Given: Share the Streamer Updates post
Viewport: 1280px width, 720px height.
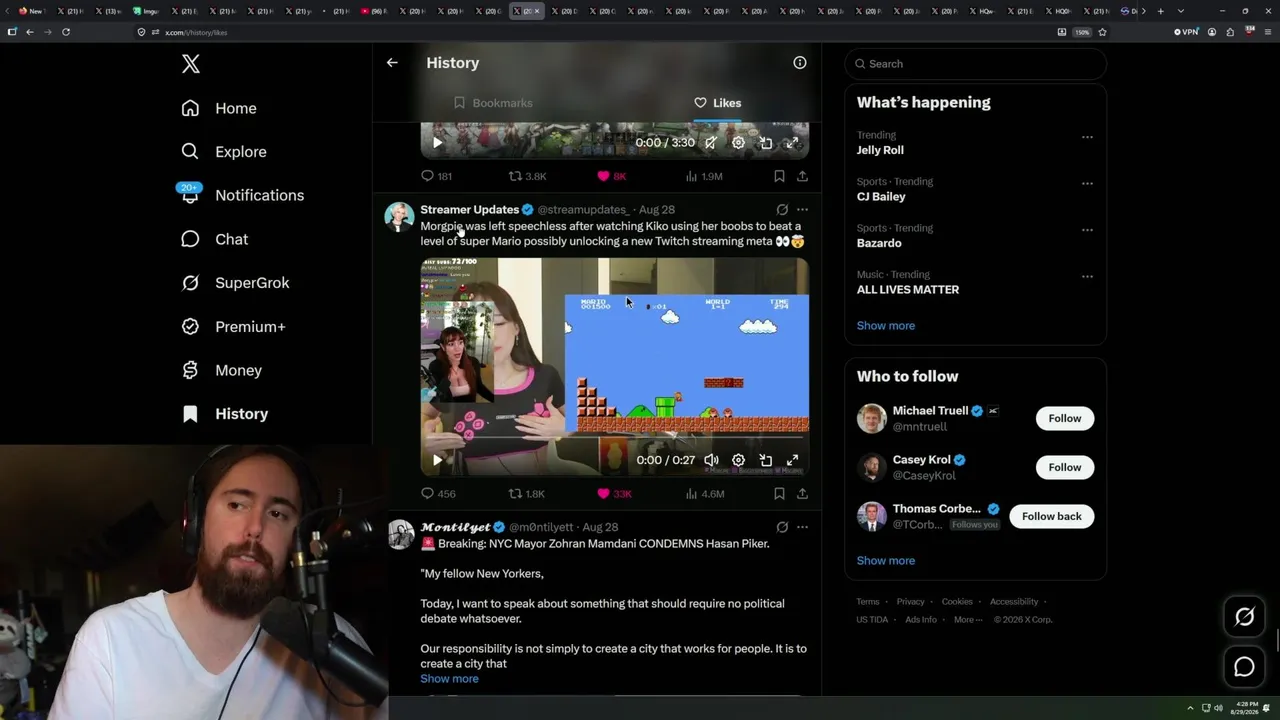Looking at the screenshot, I should point(802,494).
